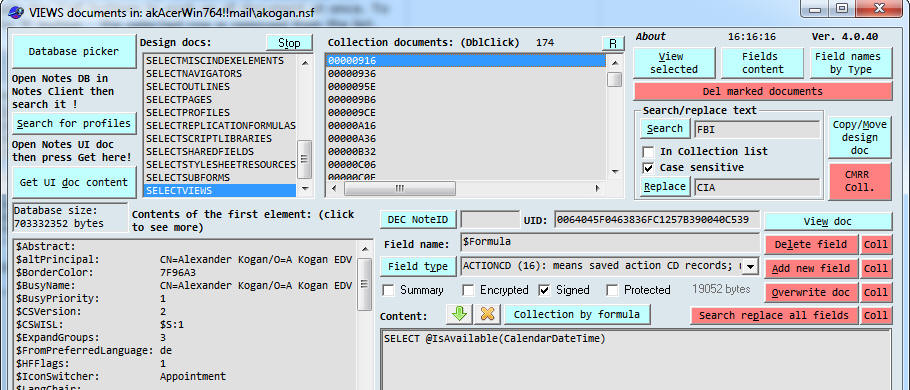The image size is (910, 390).
Task: Click Coll button beside Search replace all fields
Action: pyautogui.click(x=876, y=316)
